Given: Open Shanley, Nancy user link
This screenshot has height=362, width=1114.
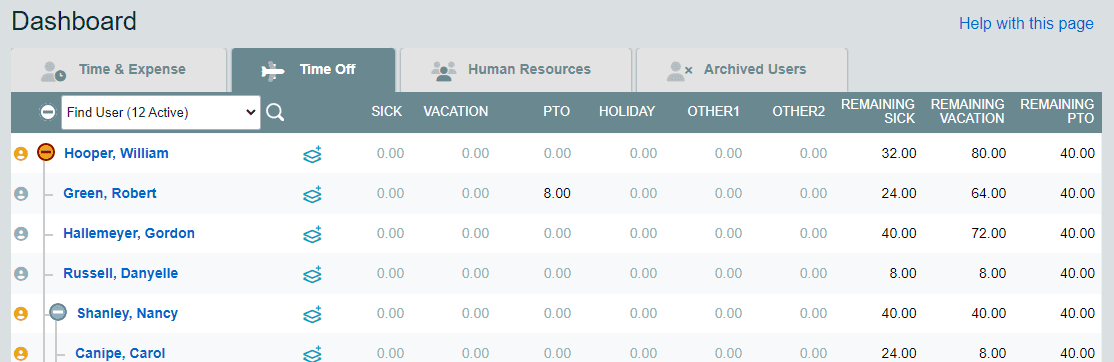Looking at the screenshot, I should point(127,313).
